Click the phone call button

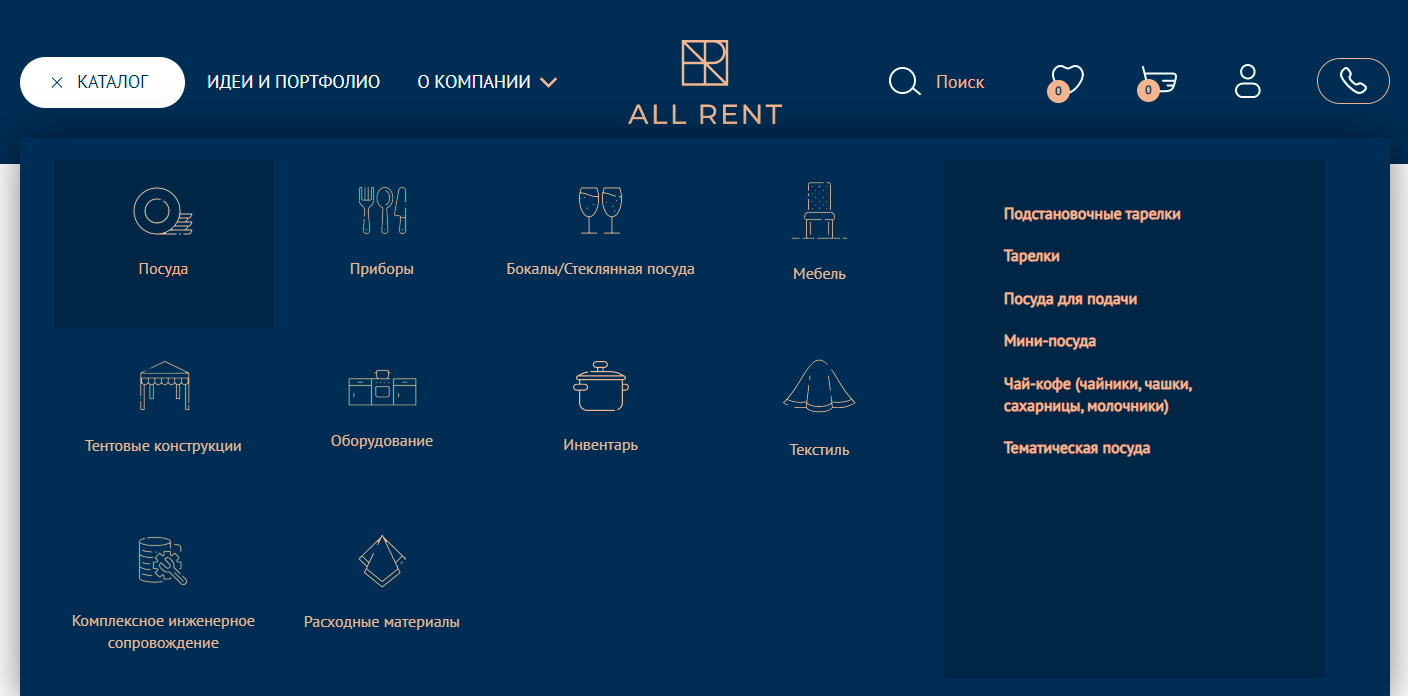click(x=1353, y=81)
